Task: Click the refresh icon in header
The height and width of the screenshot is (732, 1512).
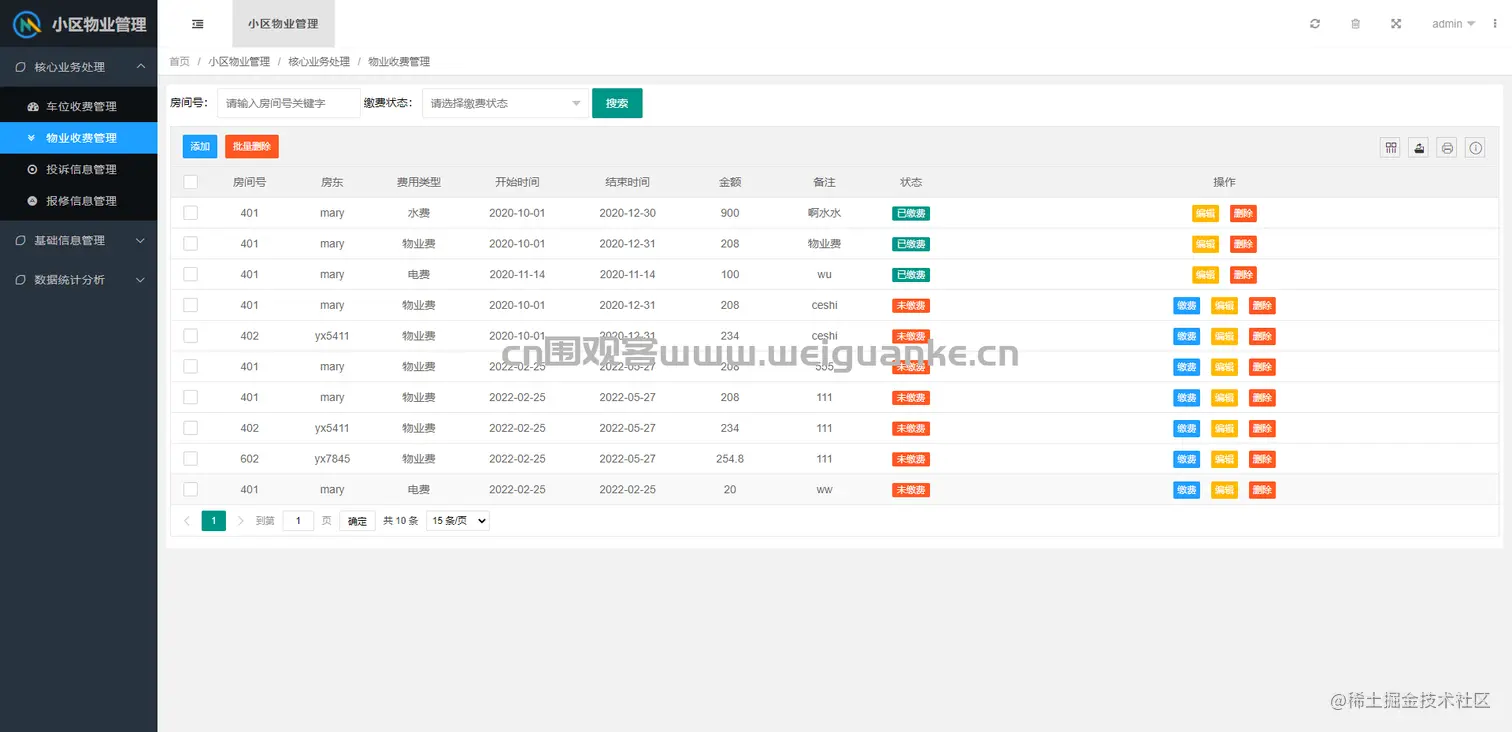Action: point(1315,24)
